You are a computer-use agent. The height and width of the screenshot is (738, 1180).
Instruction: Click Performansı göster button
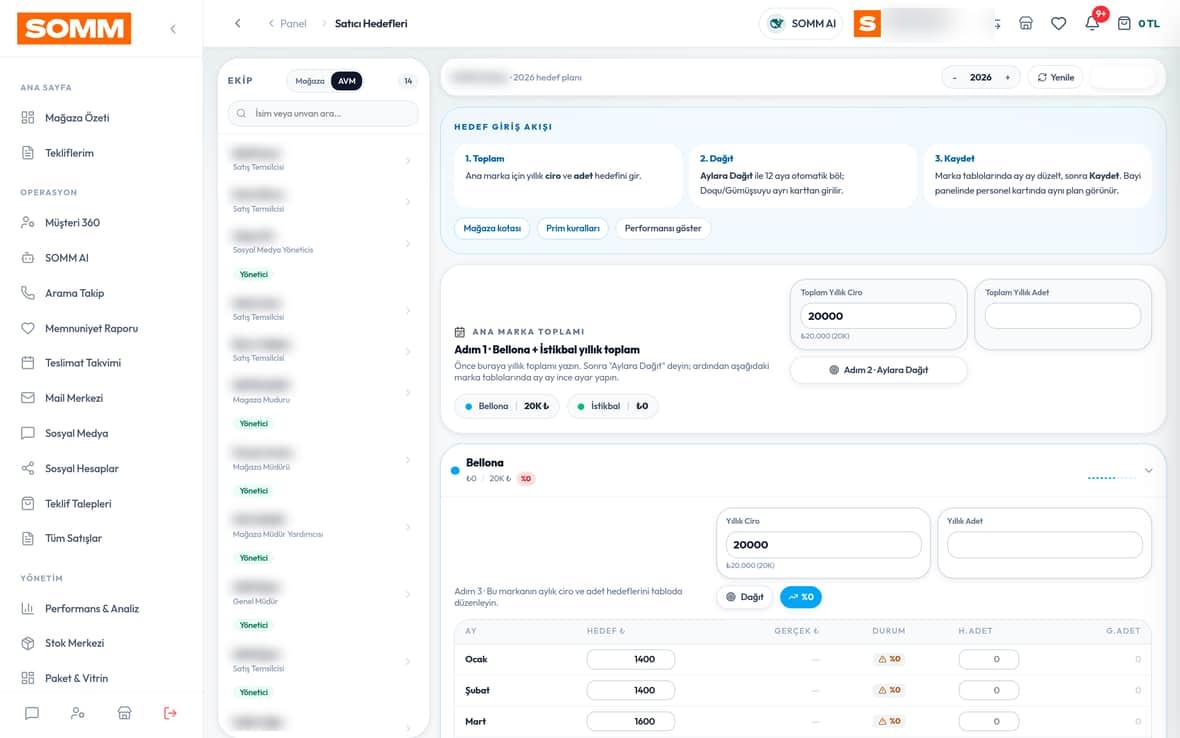pyautogui.click(x=663, y=229)
